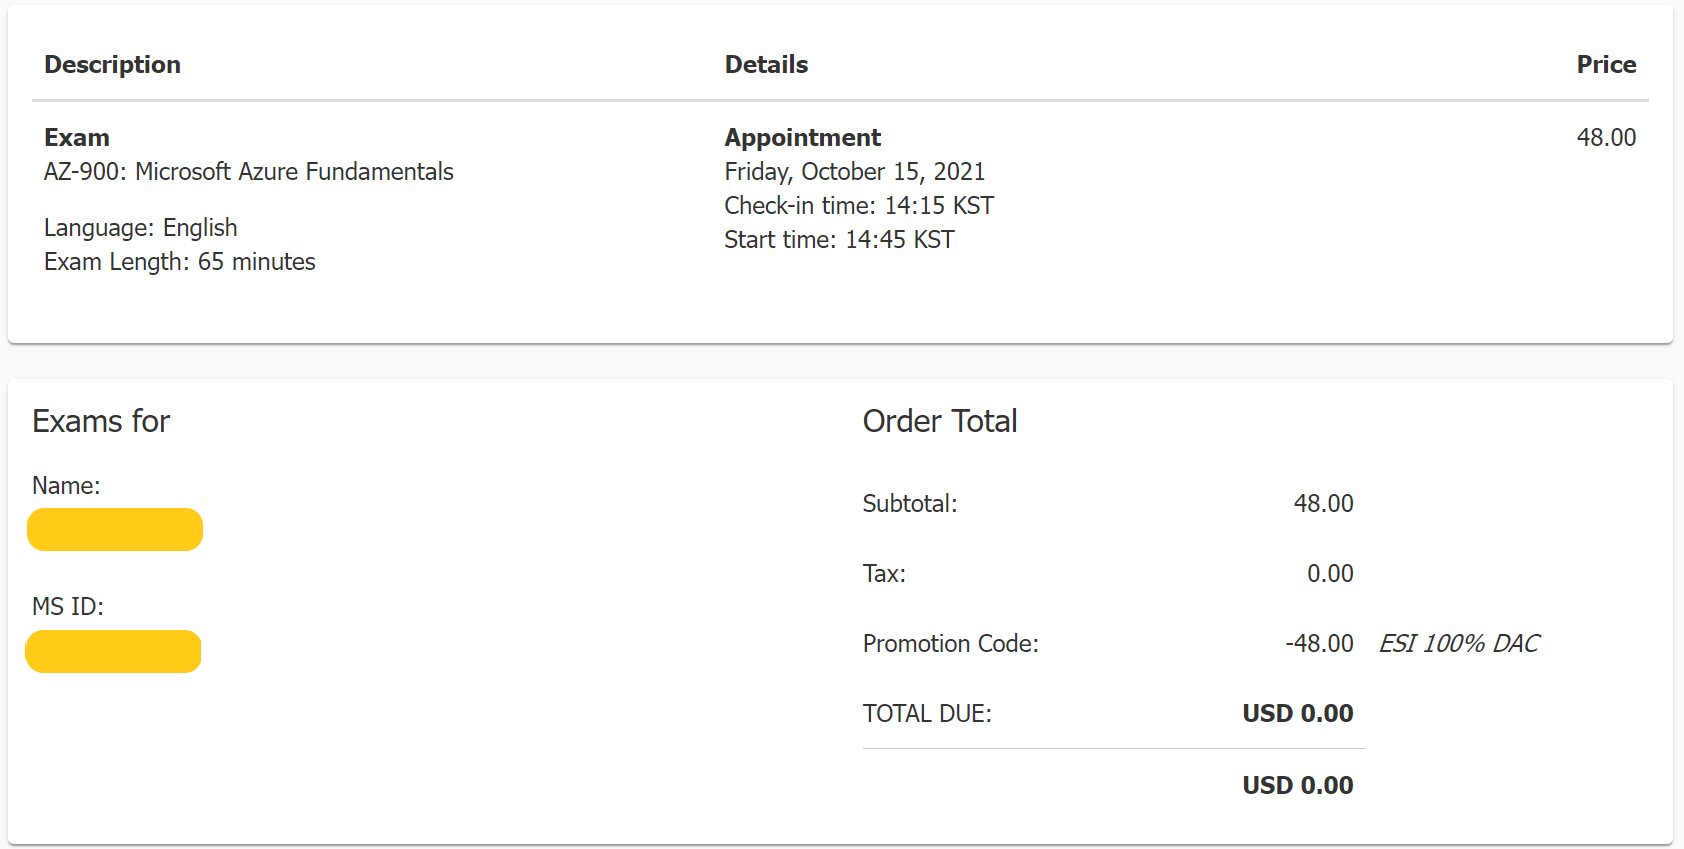Viewport: 1684px width, 849px height.
Task: Click the Exams for heading
Action: point(101,421)
